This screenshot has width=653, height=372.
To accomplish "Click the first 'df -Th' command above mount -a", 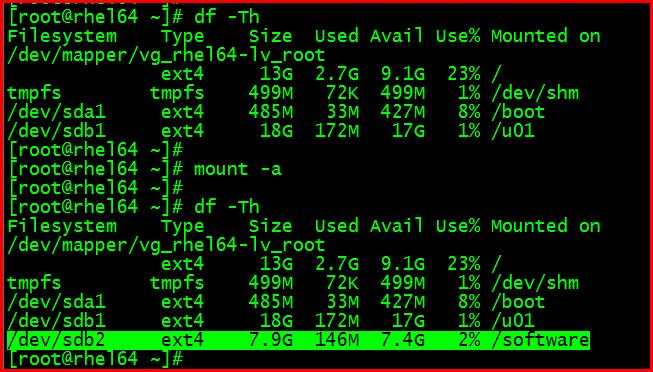I will click(x=227, y=17).
